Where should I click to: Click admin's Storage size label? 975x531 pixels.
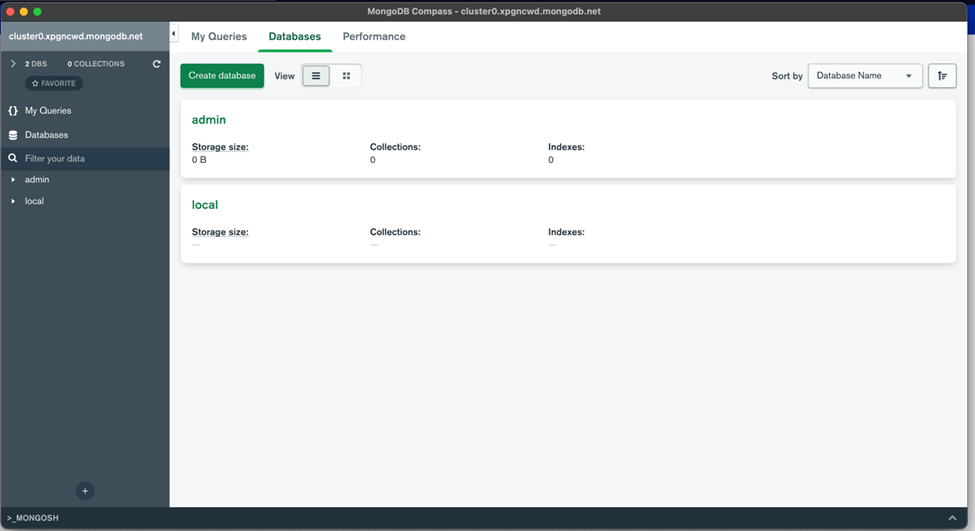[x=220, y=147]
